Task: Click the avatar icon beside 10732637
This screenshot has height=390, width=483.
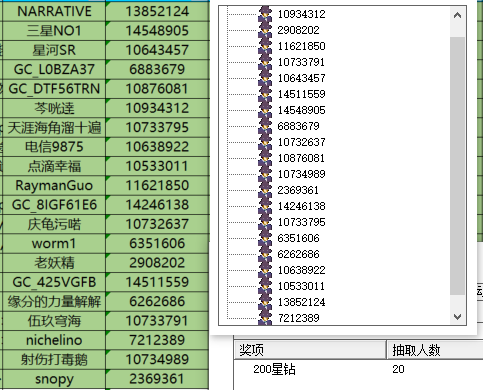Action: coord(265,142)
